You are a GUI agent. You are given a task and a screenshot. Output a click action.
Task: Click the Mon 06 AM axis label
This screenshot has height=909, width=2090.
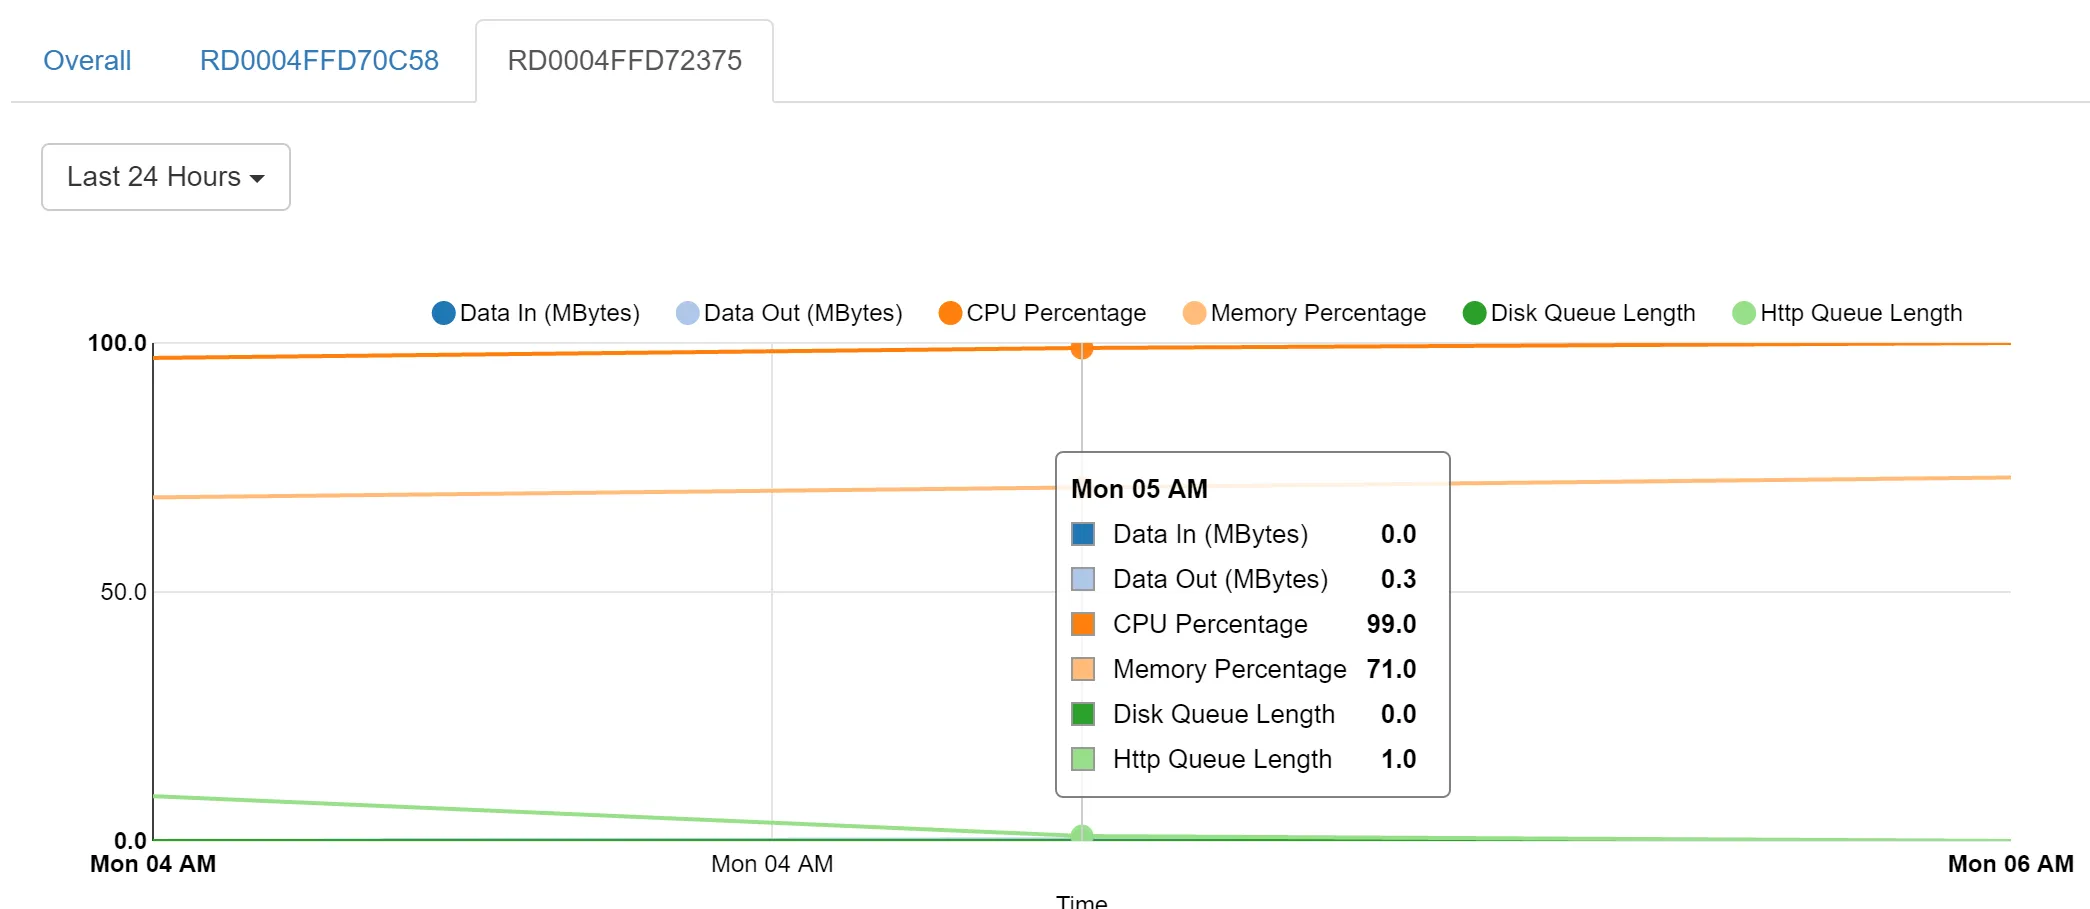tap(2010, 864)
